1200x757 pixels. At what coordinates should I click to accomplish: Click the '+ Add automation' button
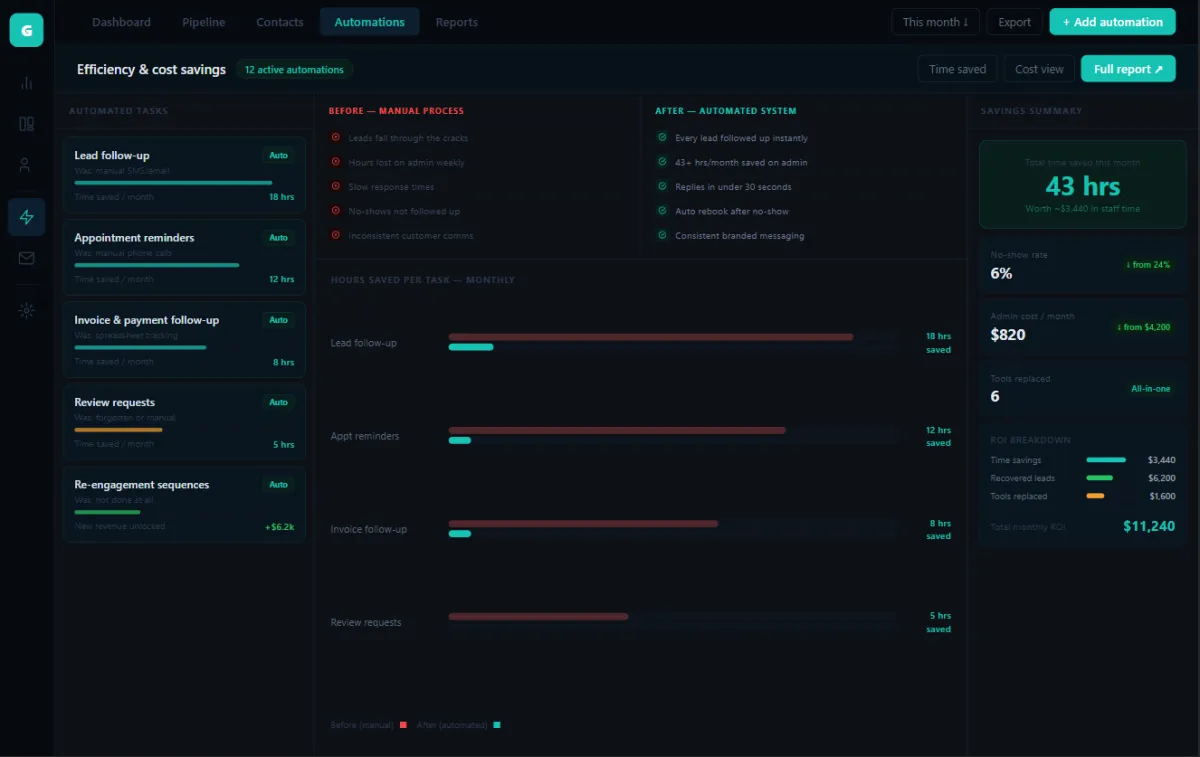click(1113, 22)
